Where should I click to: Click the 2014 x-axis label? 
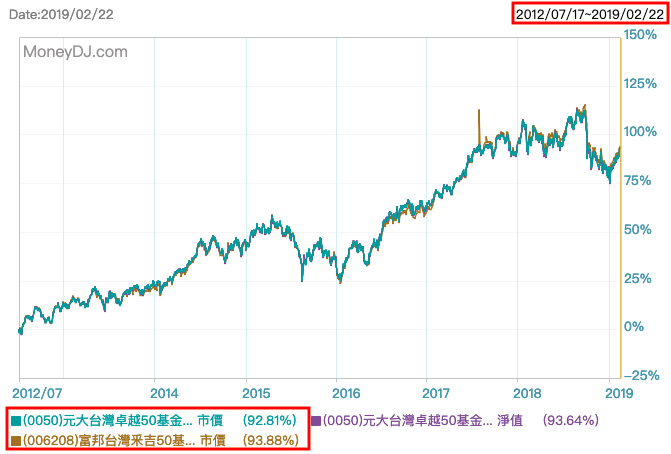tap(164, 393)
